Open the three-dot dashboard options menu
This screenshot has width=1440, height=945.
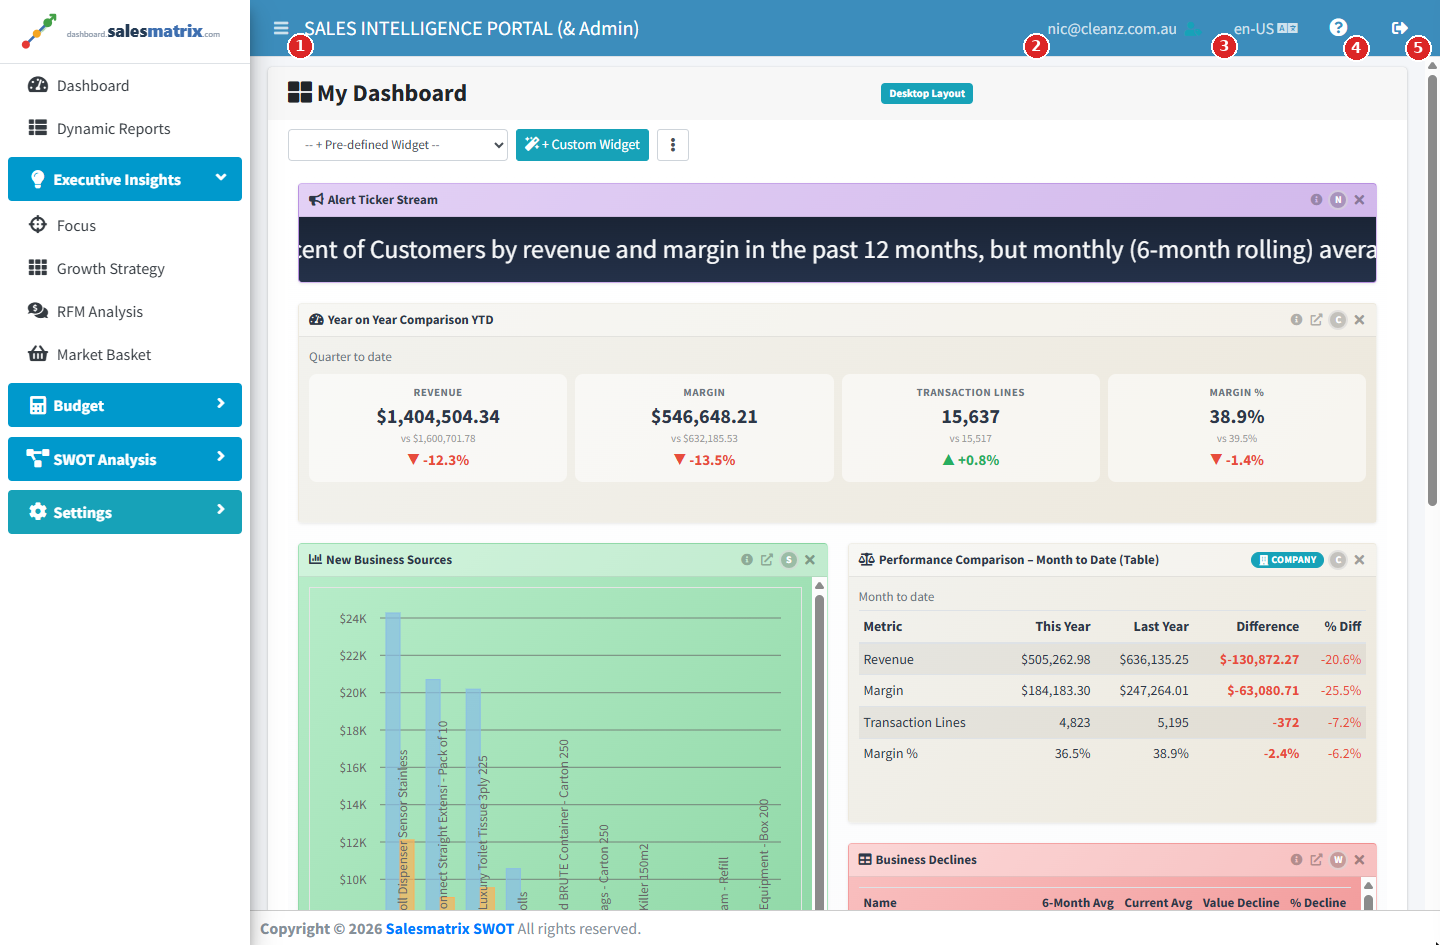coord(673,145)
